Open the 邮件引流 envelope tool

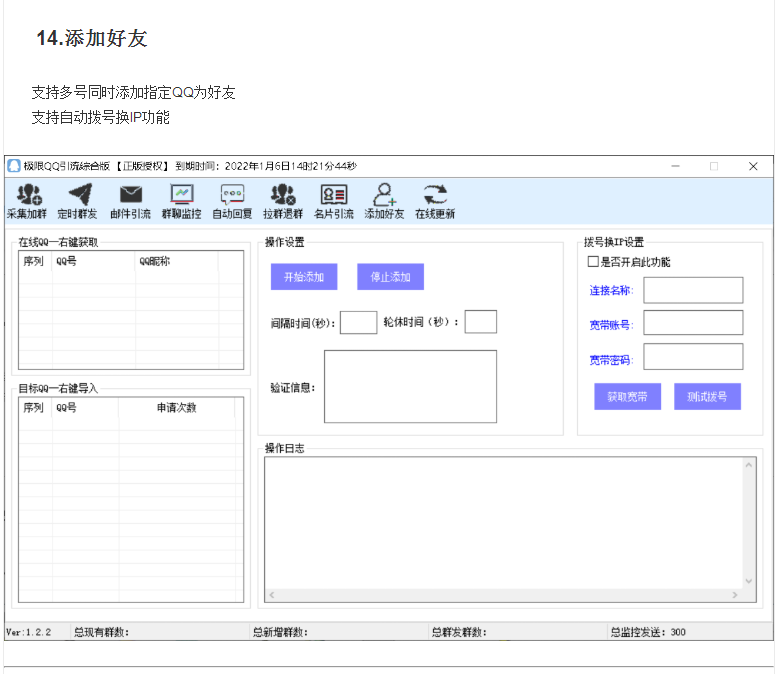point(130,201)
